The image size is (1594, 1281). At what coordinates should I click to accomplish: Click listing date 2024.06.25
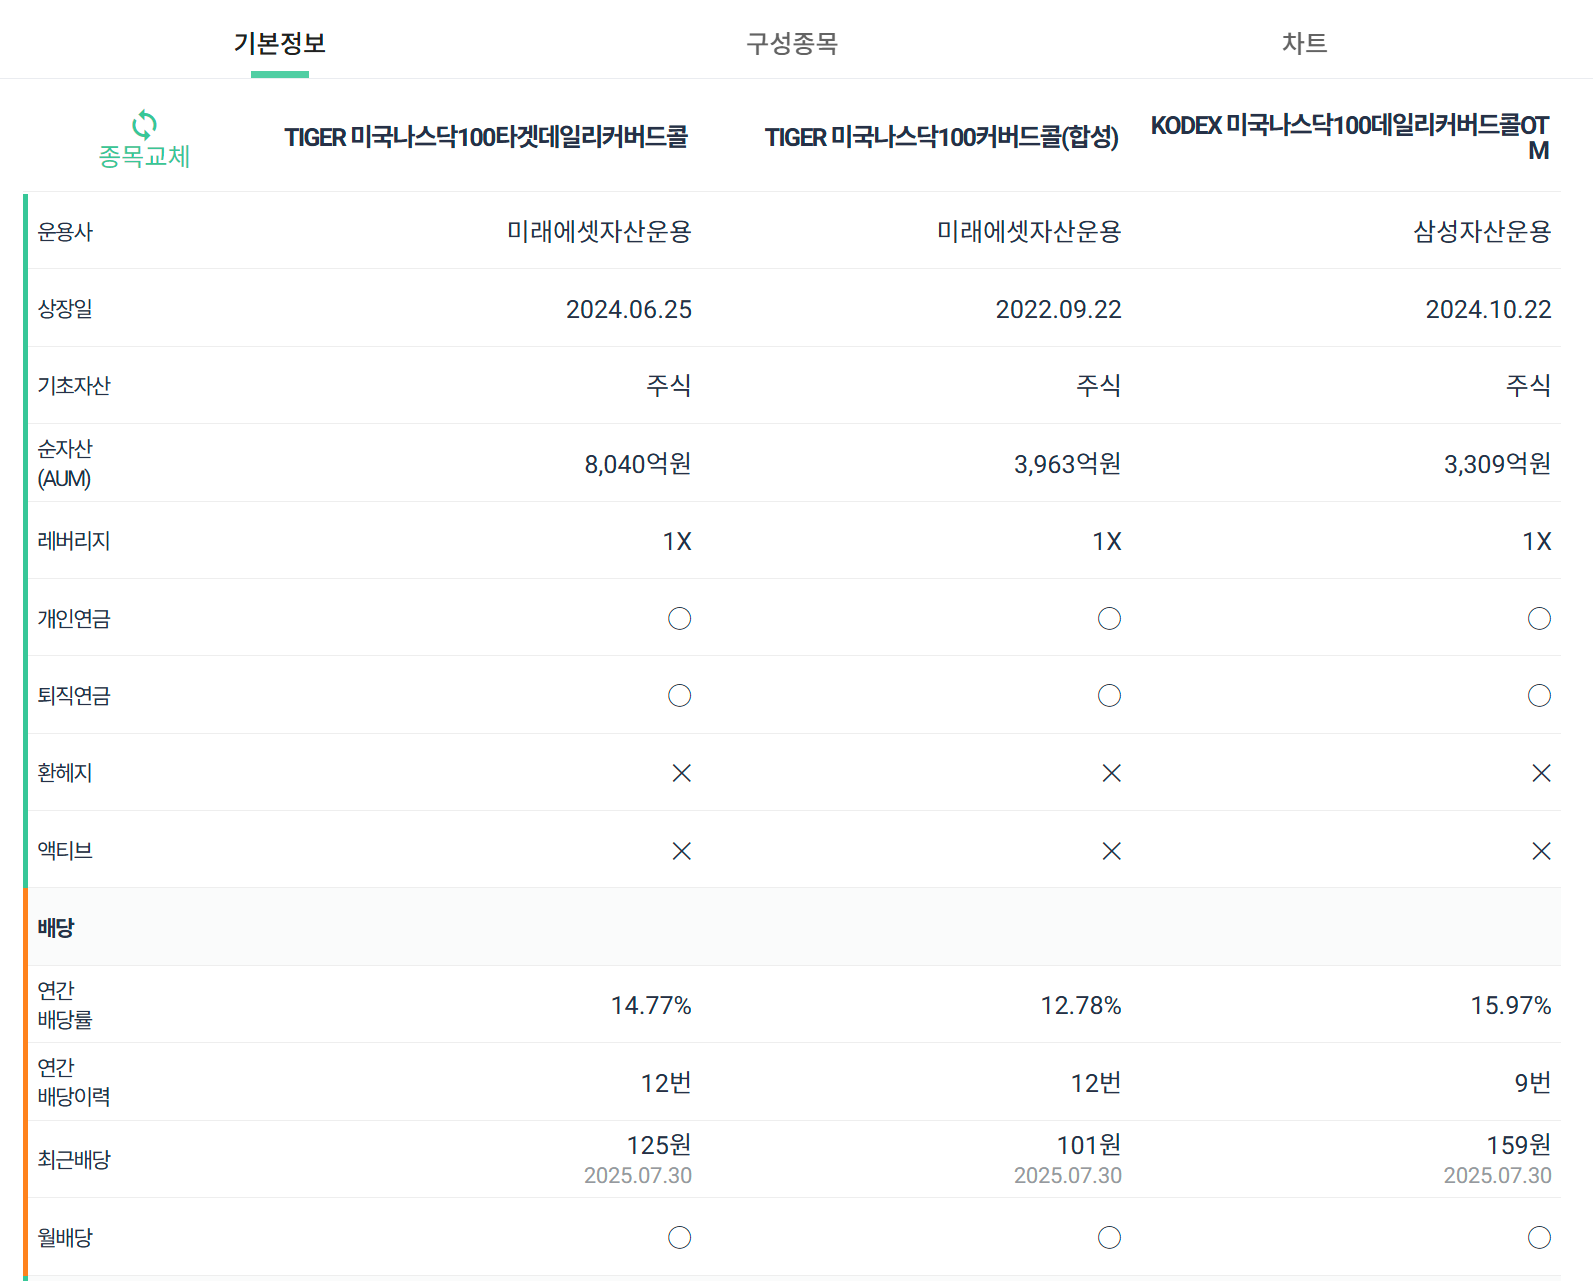(629, 309)
